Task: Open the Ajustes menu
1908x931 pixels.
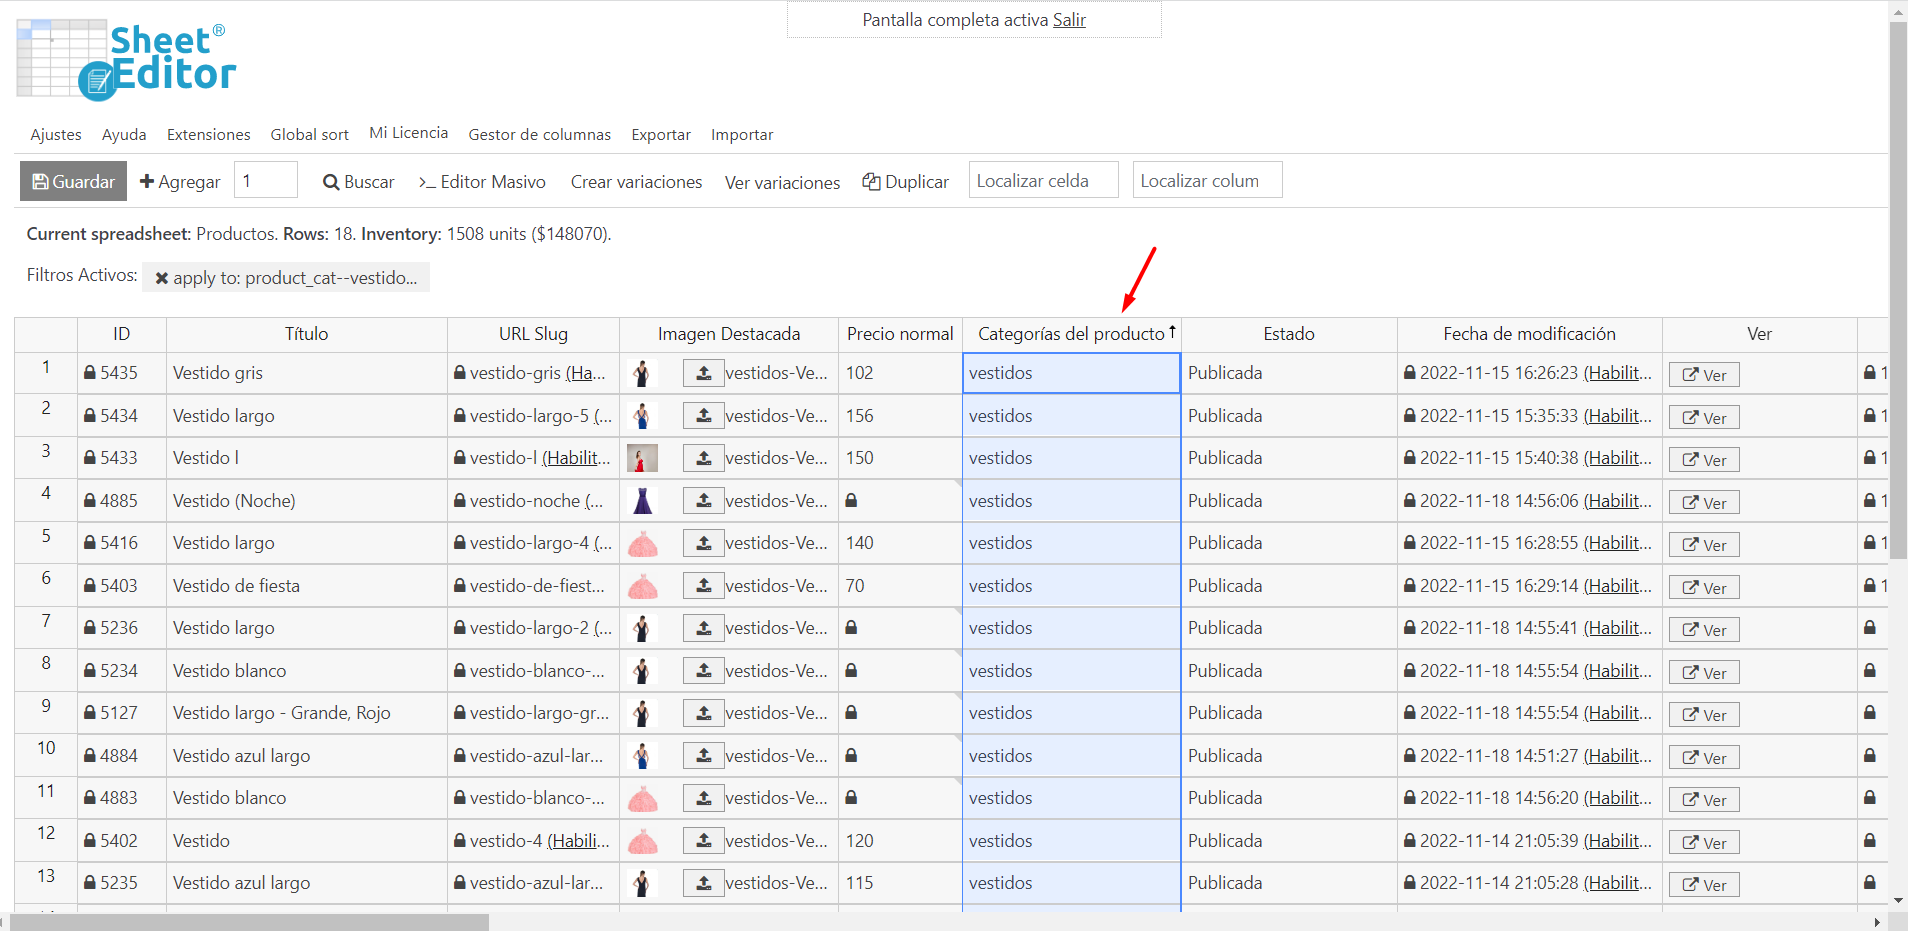Action: [56, 134]
